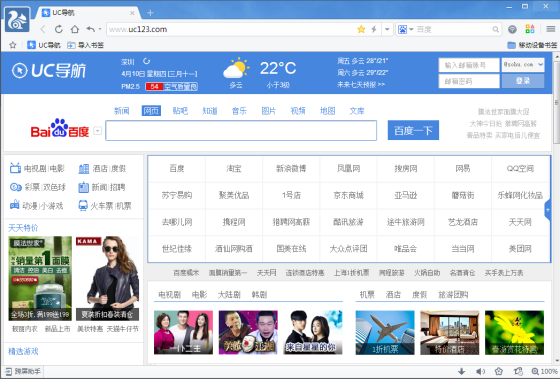
Task: Close the UC导航 tab
Action: 132,13
